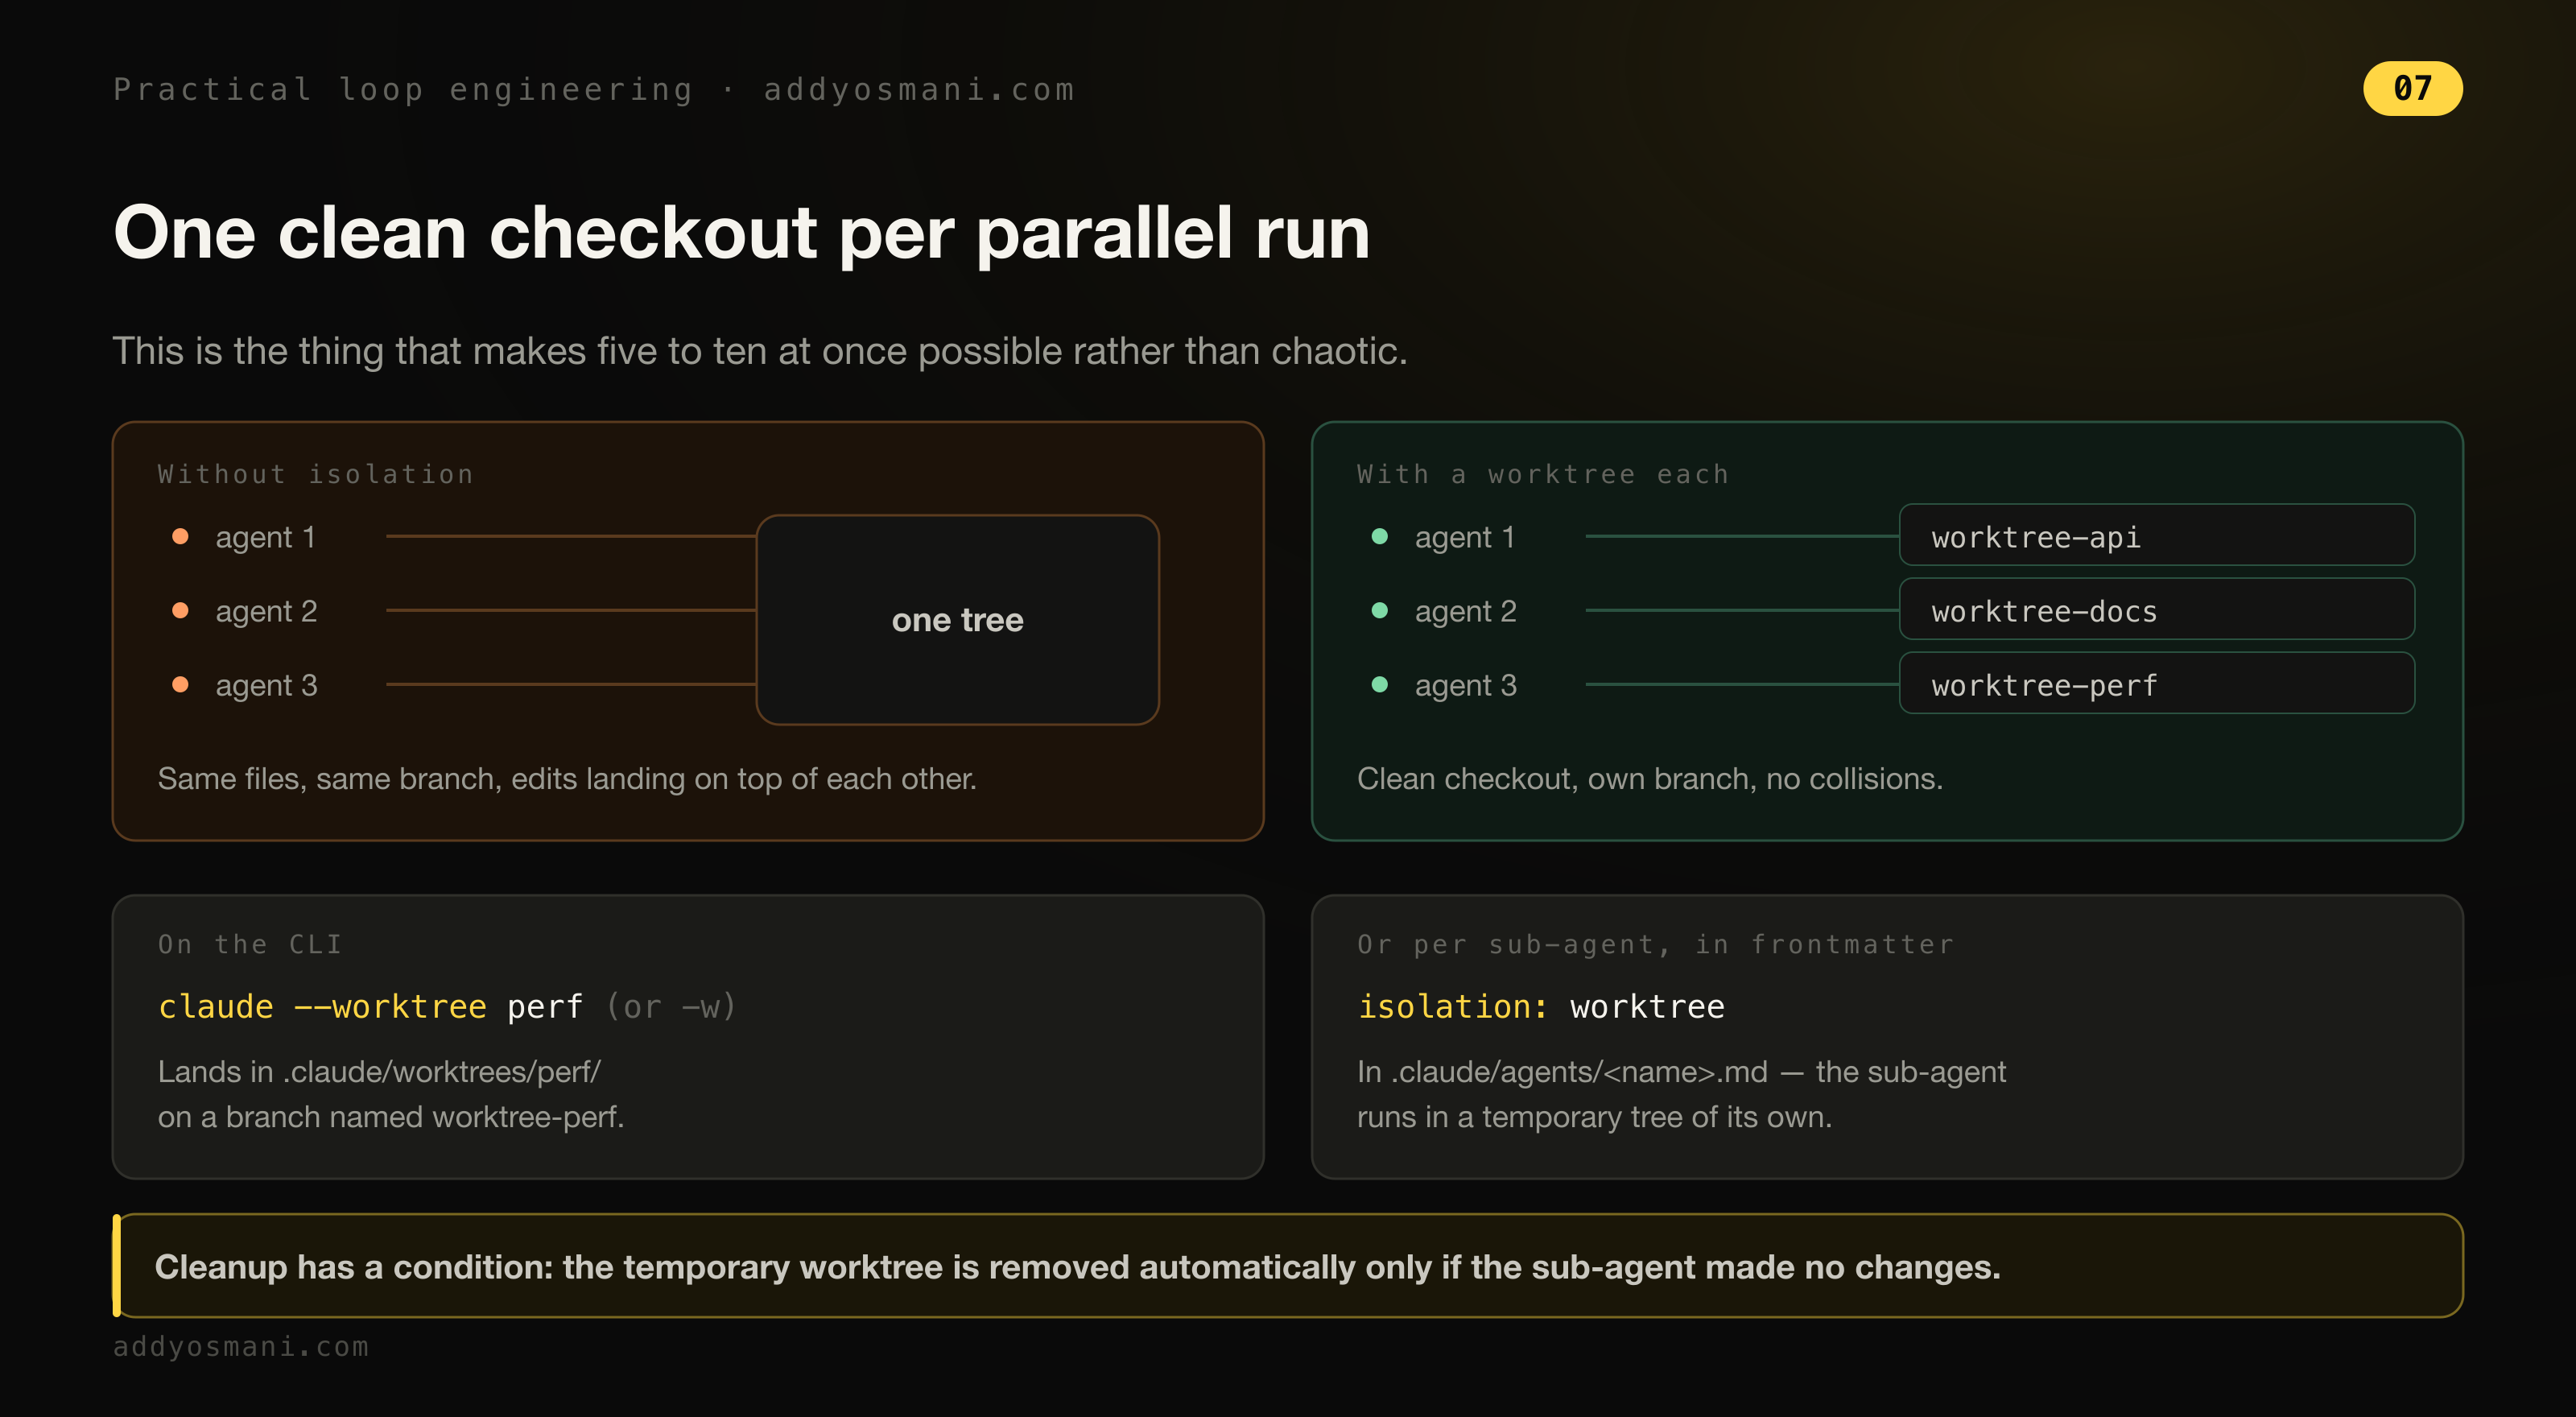Select the title 'One clean checkout per parallel run'
Viewport: 2576px width, 1417px height.
coord(741,233)
